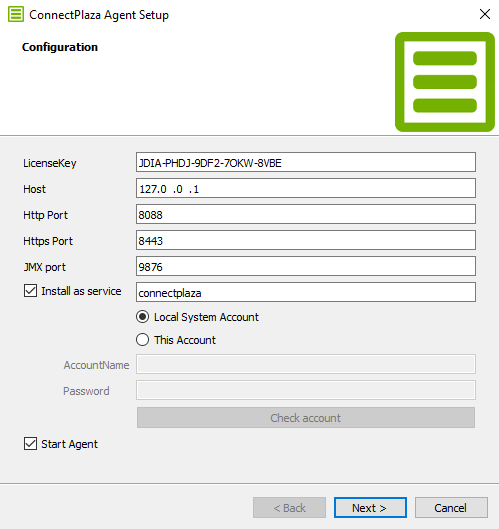The width and height of the screenshot is (499, 529).
Task: Click the Cancel button
Action: pos(451,507)
